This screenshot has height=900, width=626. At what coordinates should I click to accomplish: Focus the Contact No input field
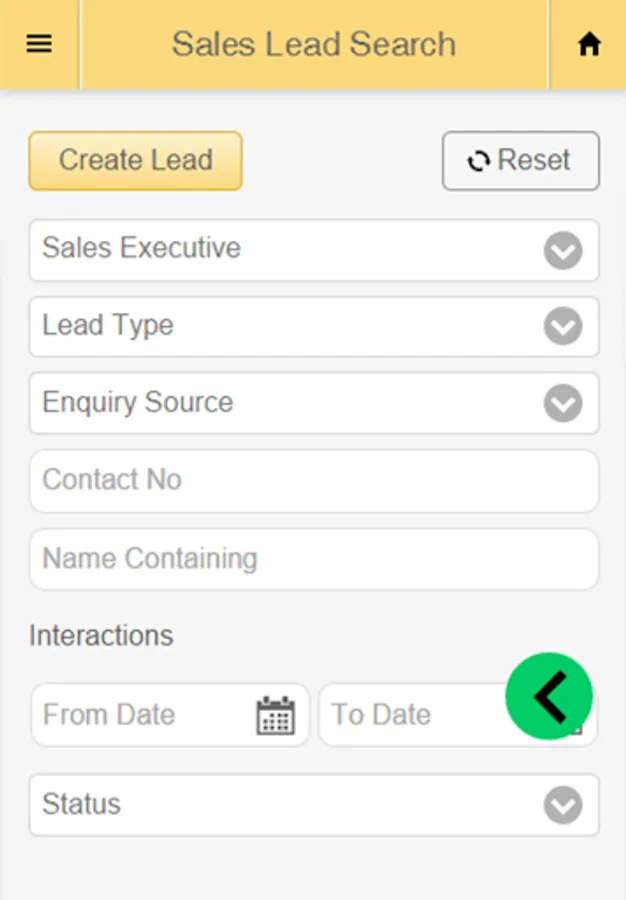click(313, 480)
